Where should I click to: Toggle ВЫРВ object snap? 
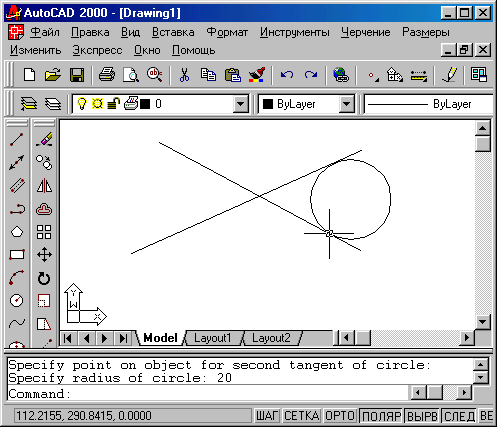[x=422, y=416]
